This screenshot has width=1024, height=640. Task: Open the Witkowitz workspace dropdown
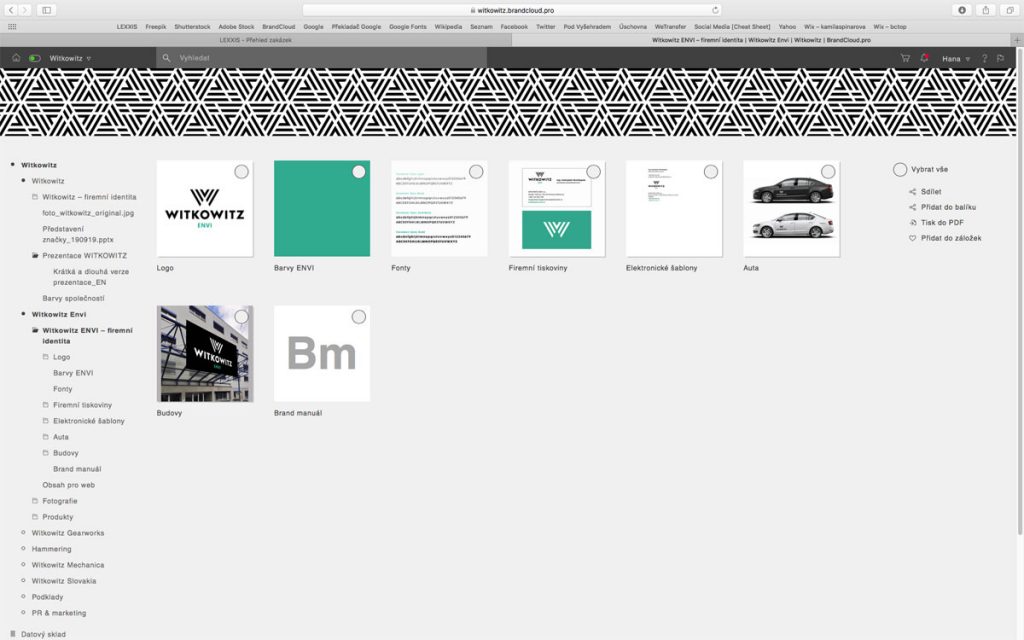(x=70, y=58)
